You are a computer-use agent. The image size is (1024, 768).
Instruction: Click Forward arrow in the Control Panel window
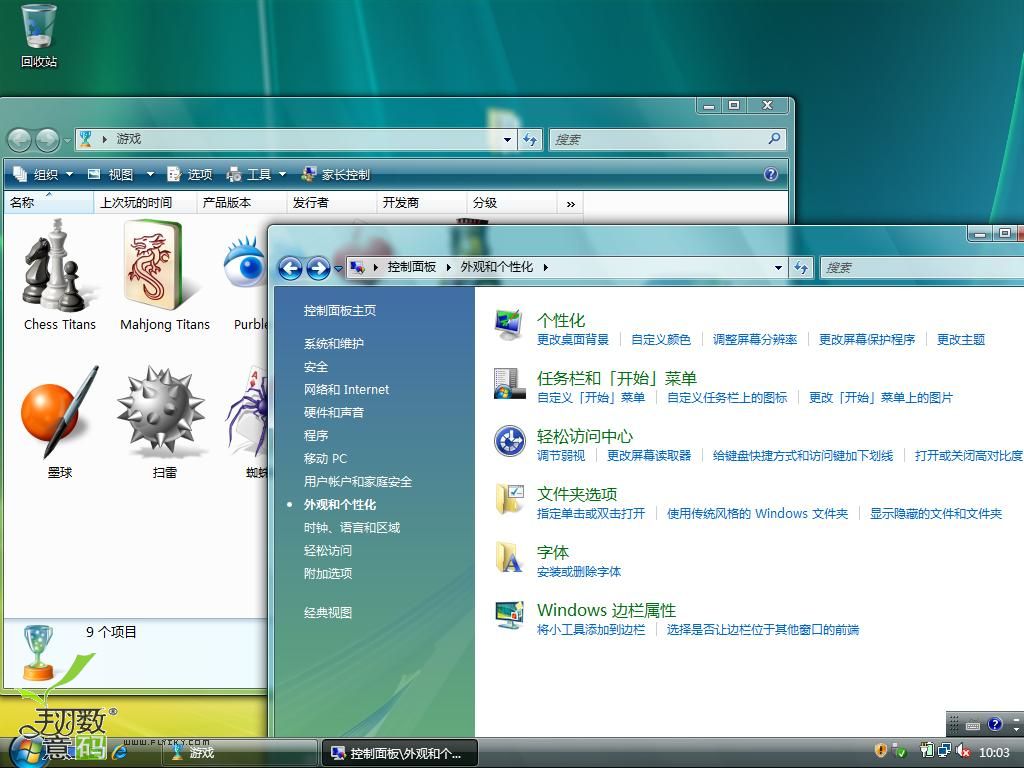tap(318, 268)
